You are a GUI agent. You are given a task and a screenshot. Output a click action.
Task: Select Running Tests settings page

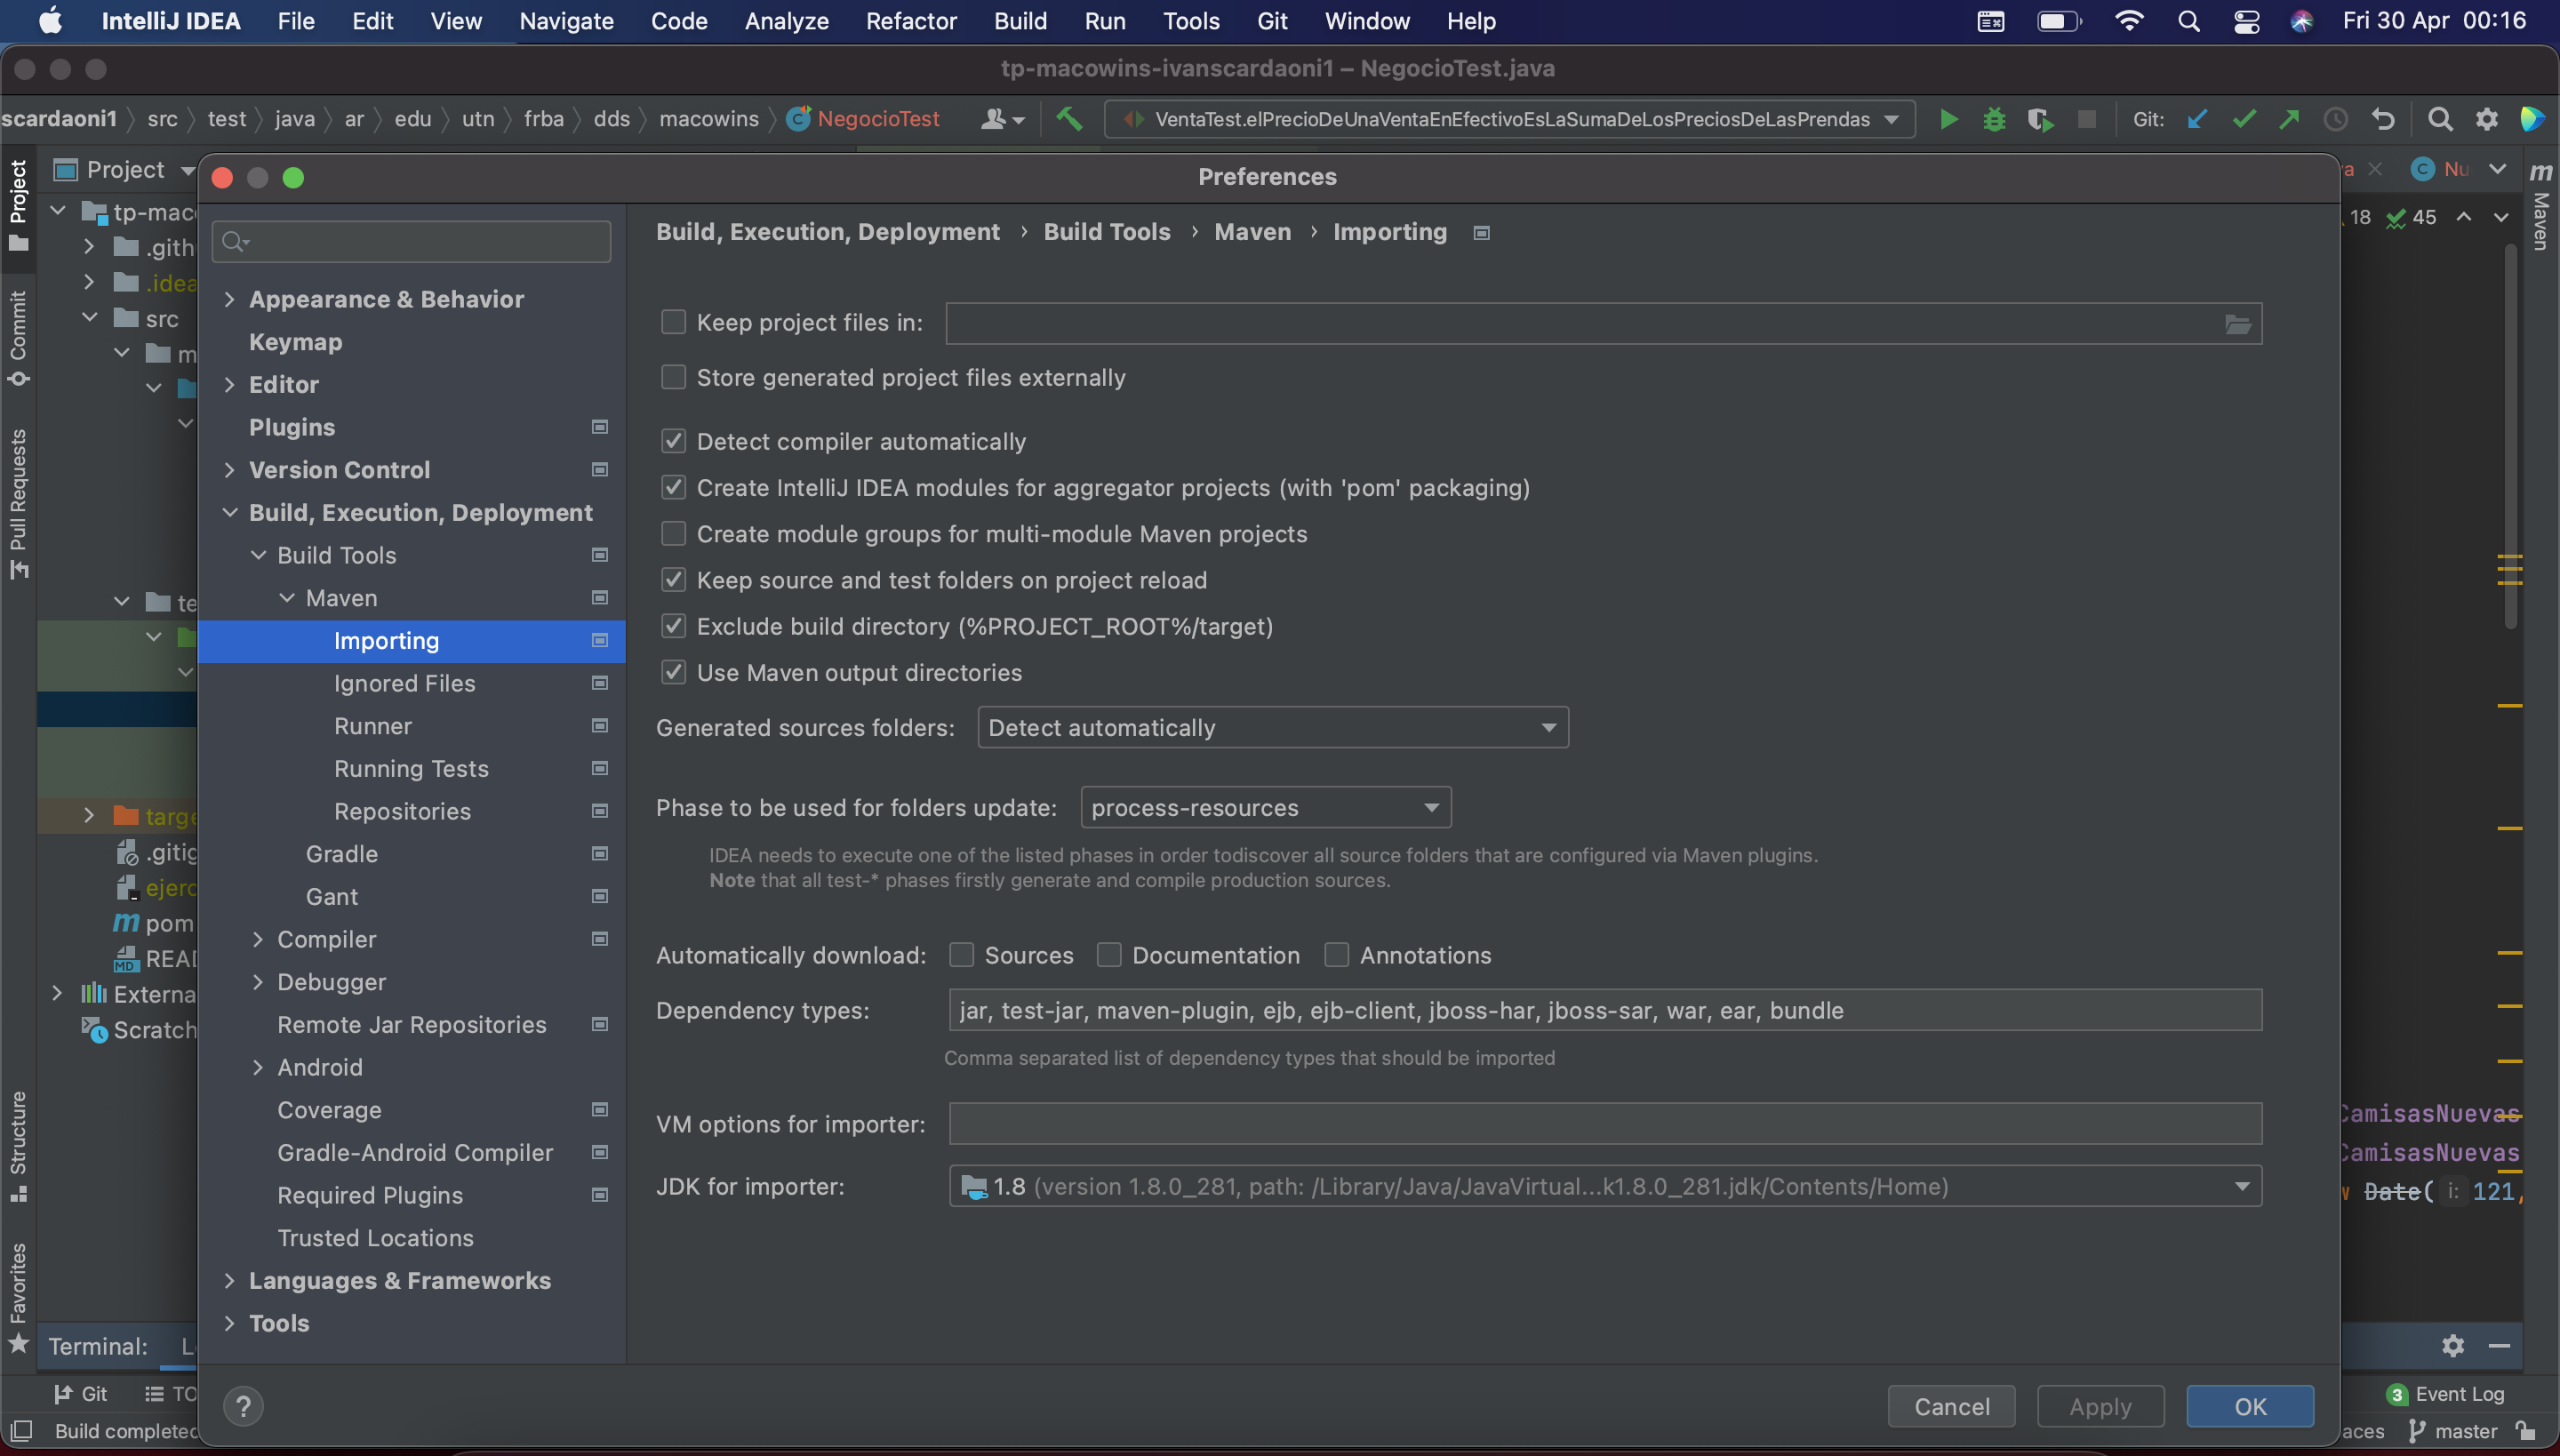click(411, 768)
